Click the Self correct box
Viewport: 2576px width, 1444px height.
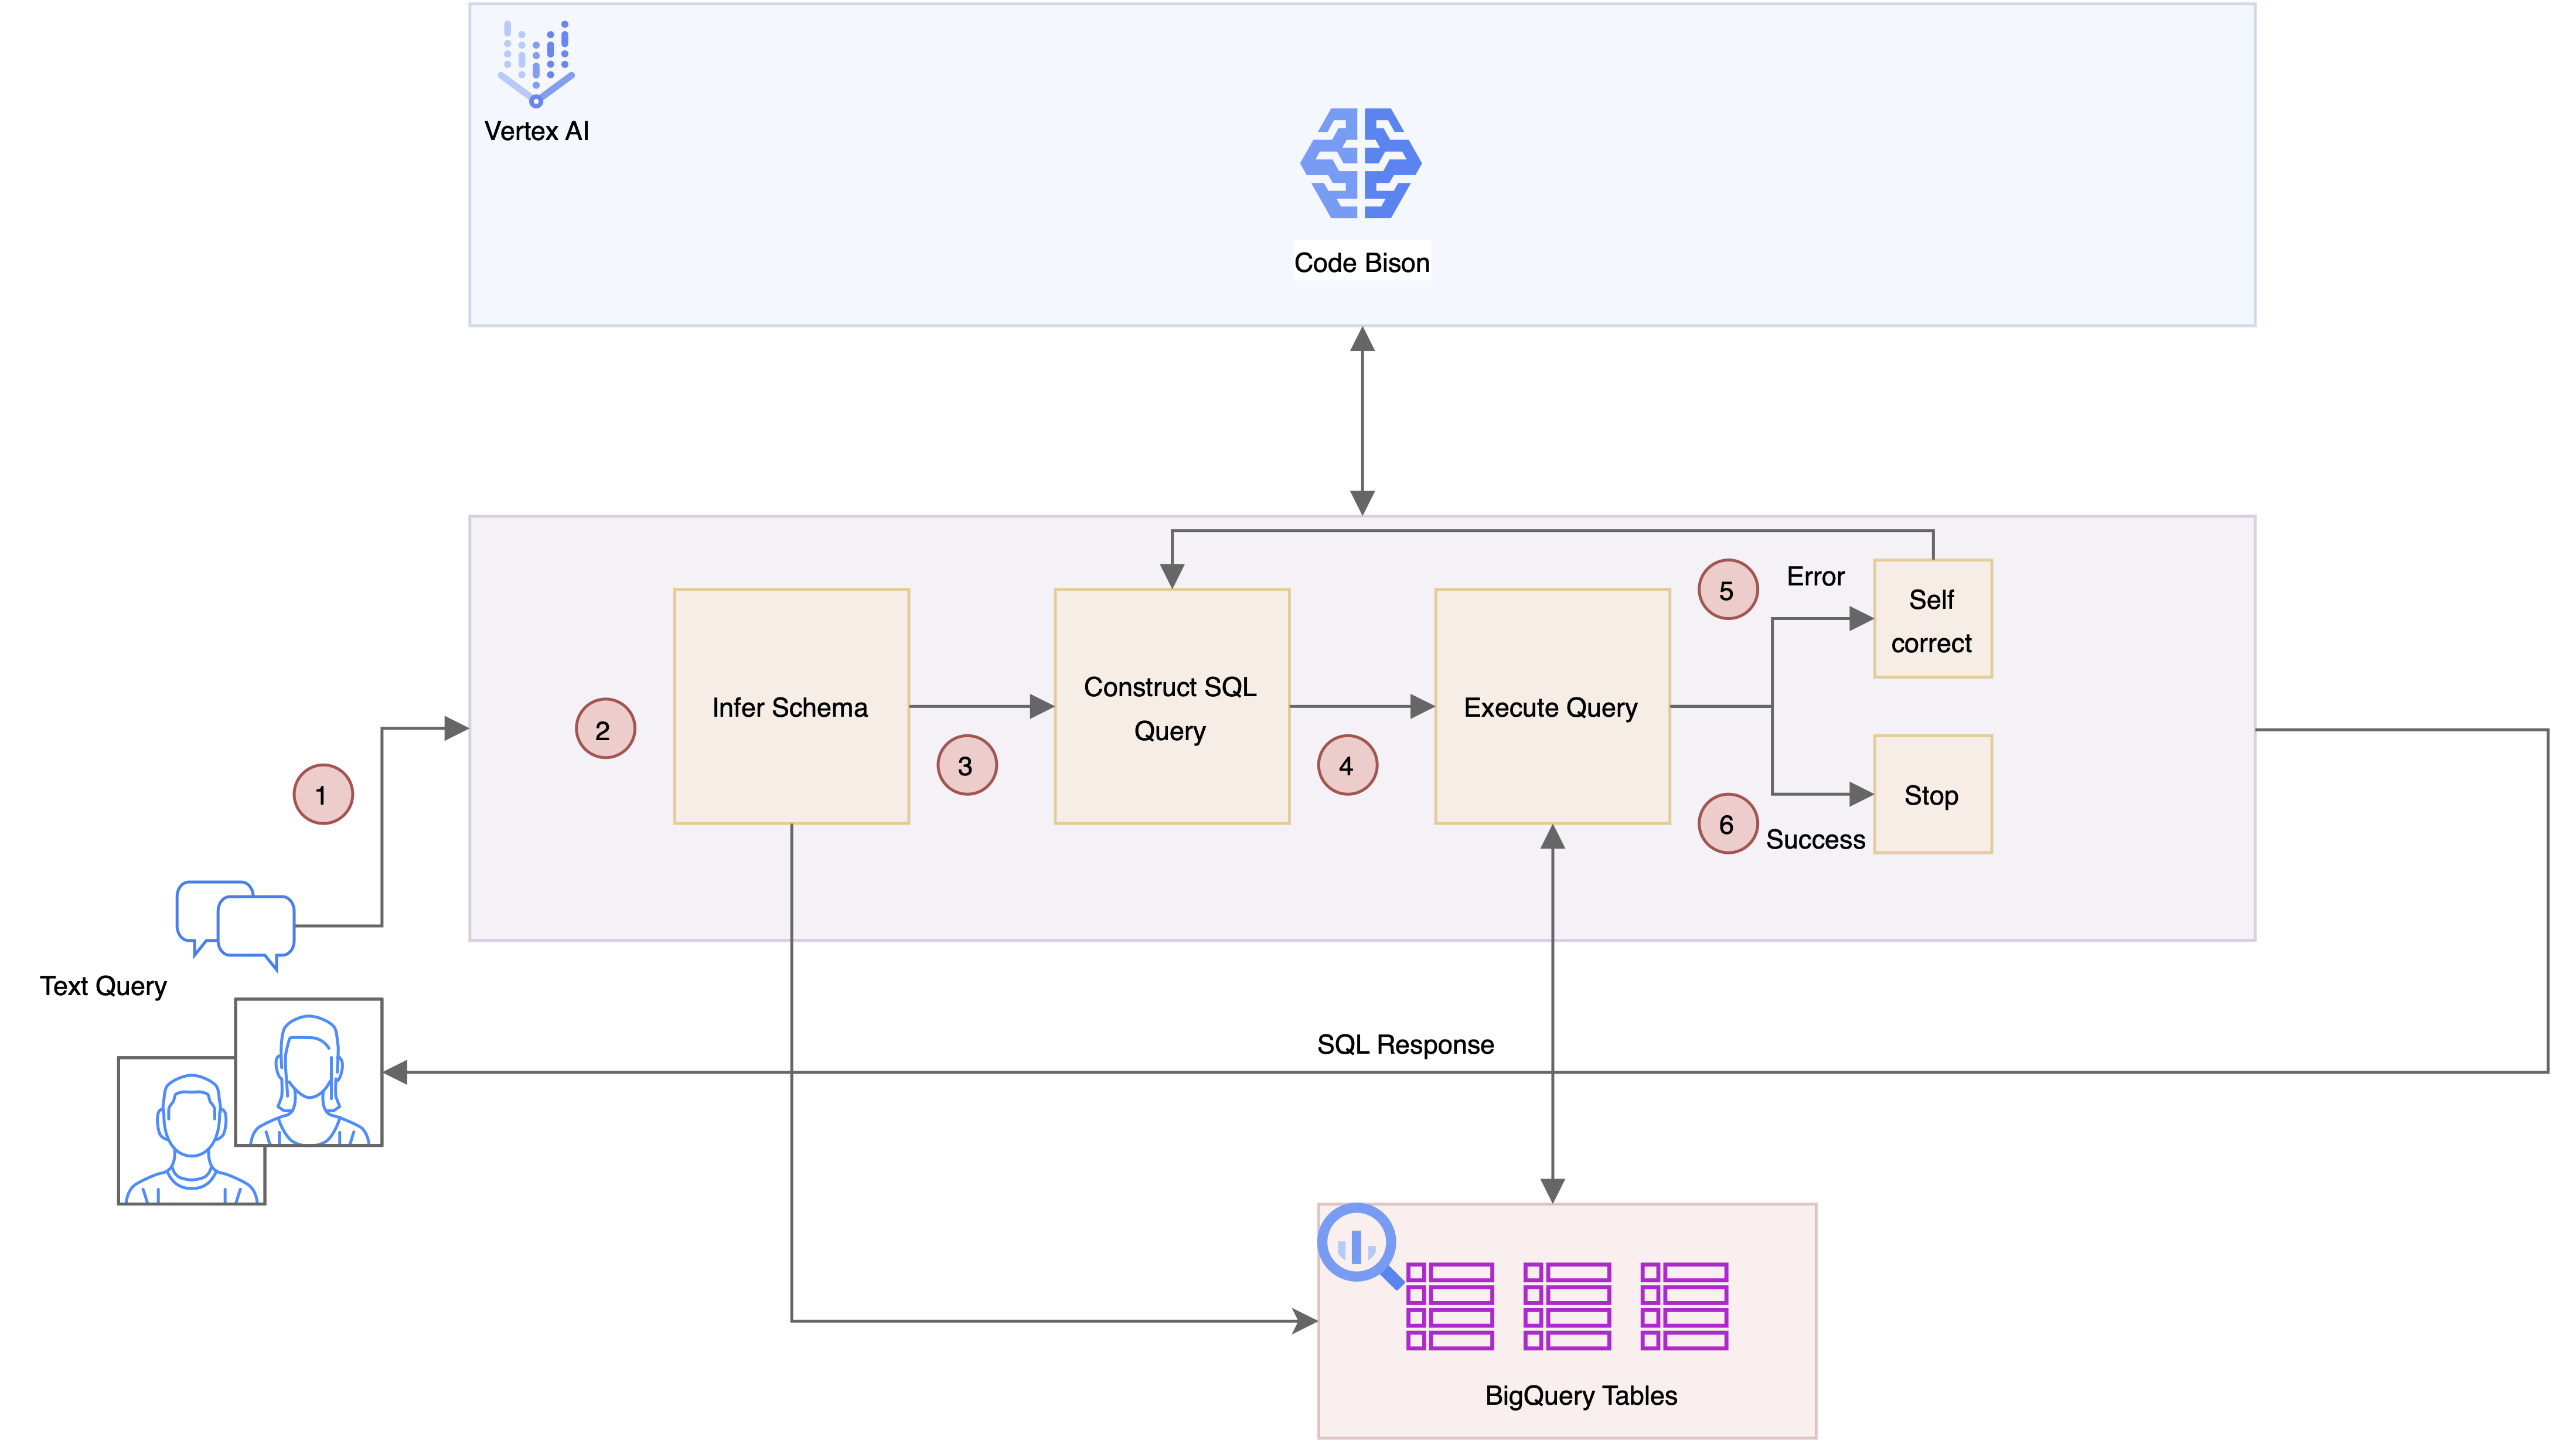click(x=1932, y=619)
